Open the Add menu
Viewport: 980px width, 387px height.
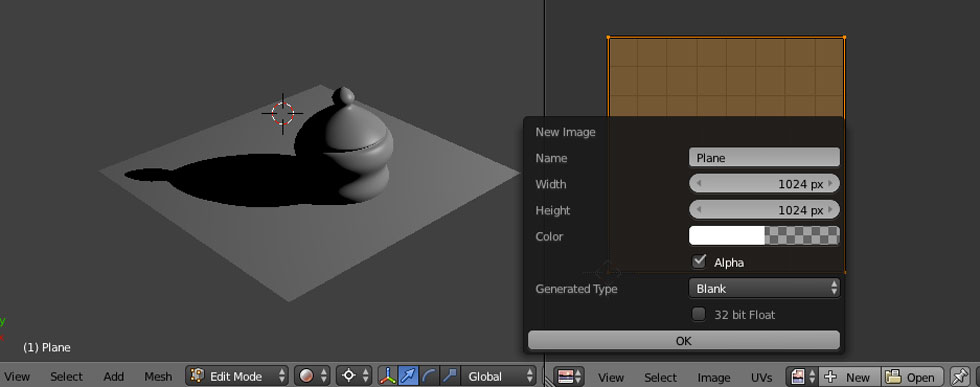[114, 376]
